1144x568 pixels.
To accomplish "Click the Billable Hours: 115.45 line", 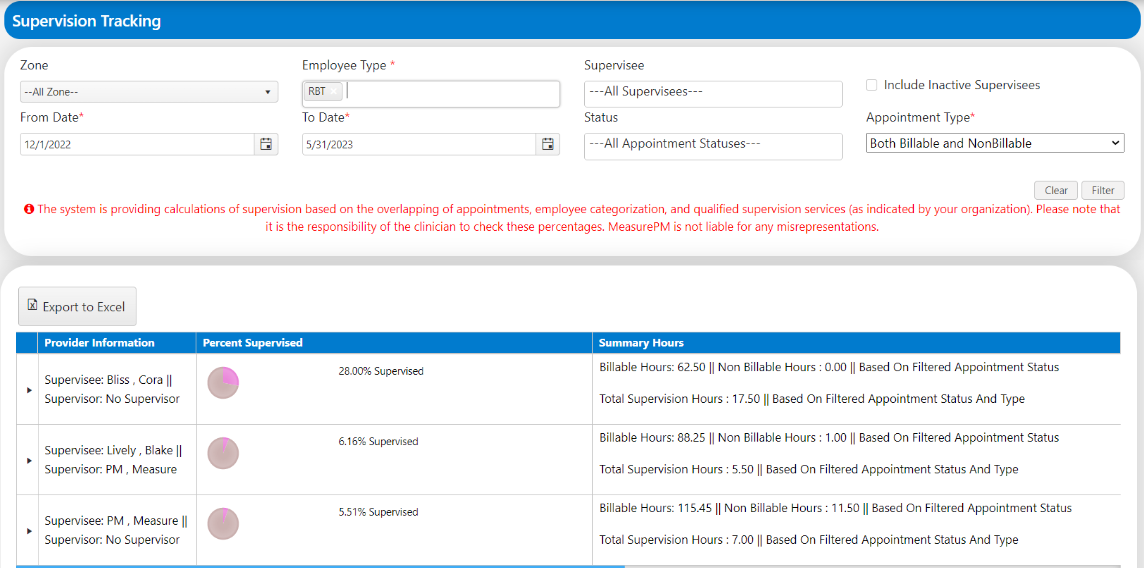I will 835,507.
